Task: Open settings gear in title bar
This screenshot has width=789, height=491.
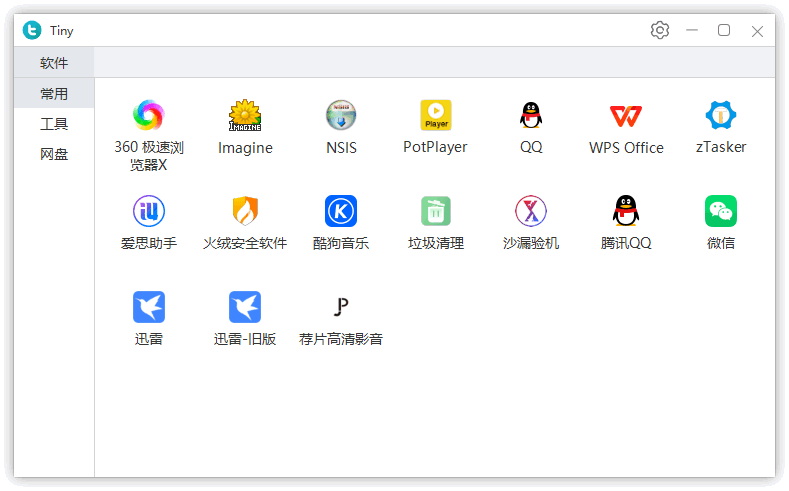Action: coord(659,30)
